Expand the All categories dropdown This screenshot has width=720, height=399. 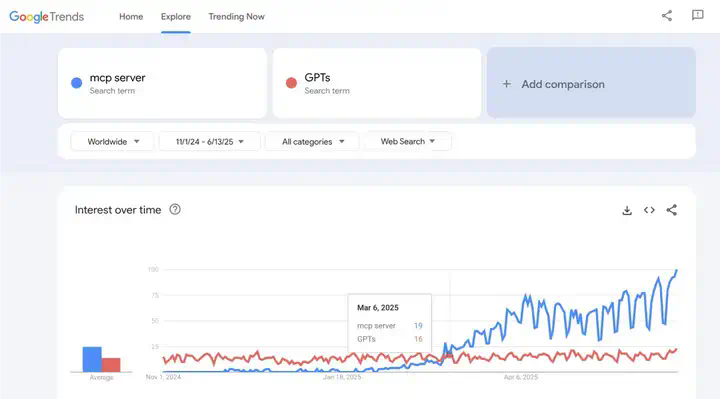[313, 141]
